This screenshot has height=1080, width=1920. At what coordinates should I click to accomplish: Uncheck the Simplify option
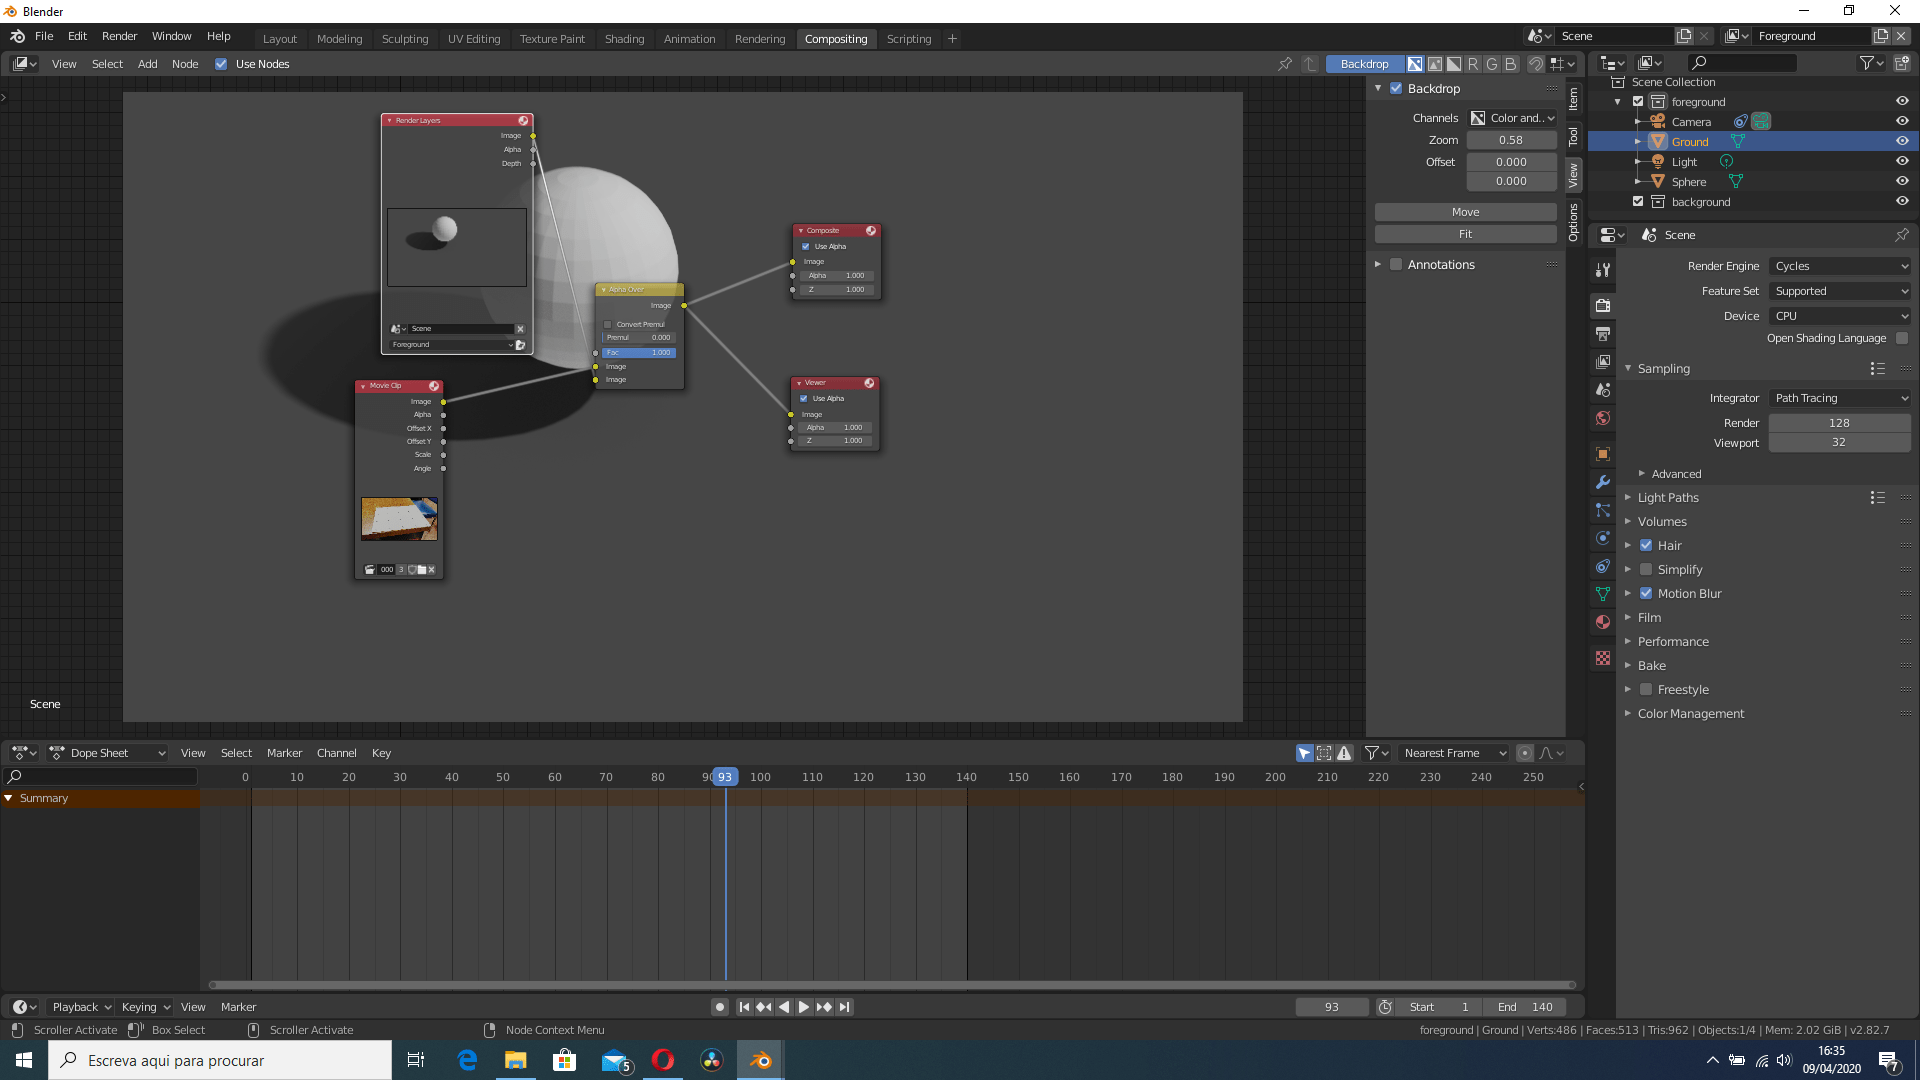click(x=1646, y=569)
